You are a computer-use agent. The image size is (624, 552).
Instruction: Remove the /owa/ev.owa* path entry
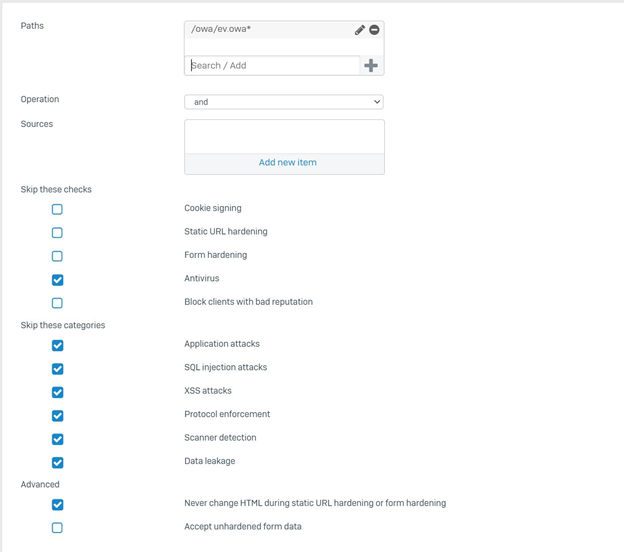374,30
